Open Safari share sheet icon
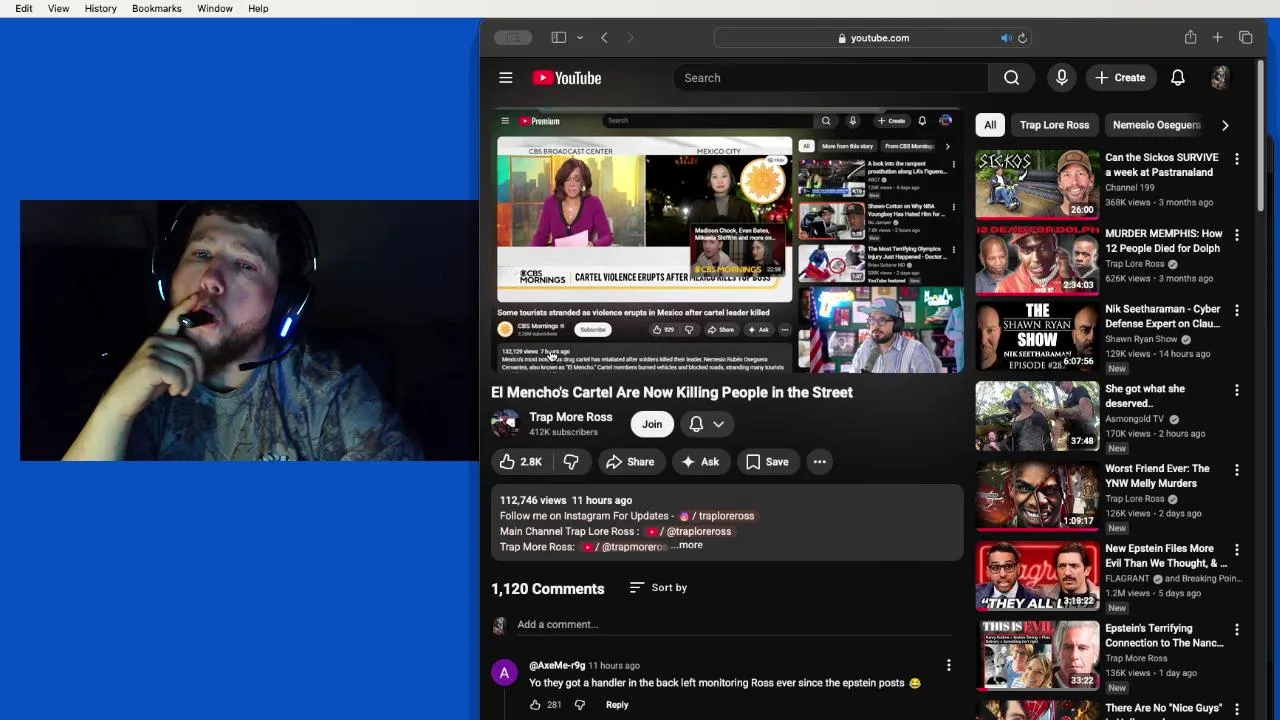Viewport: 1280px width, 720px height. click(1190, 37)
